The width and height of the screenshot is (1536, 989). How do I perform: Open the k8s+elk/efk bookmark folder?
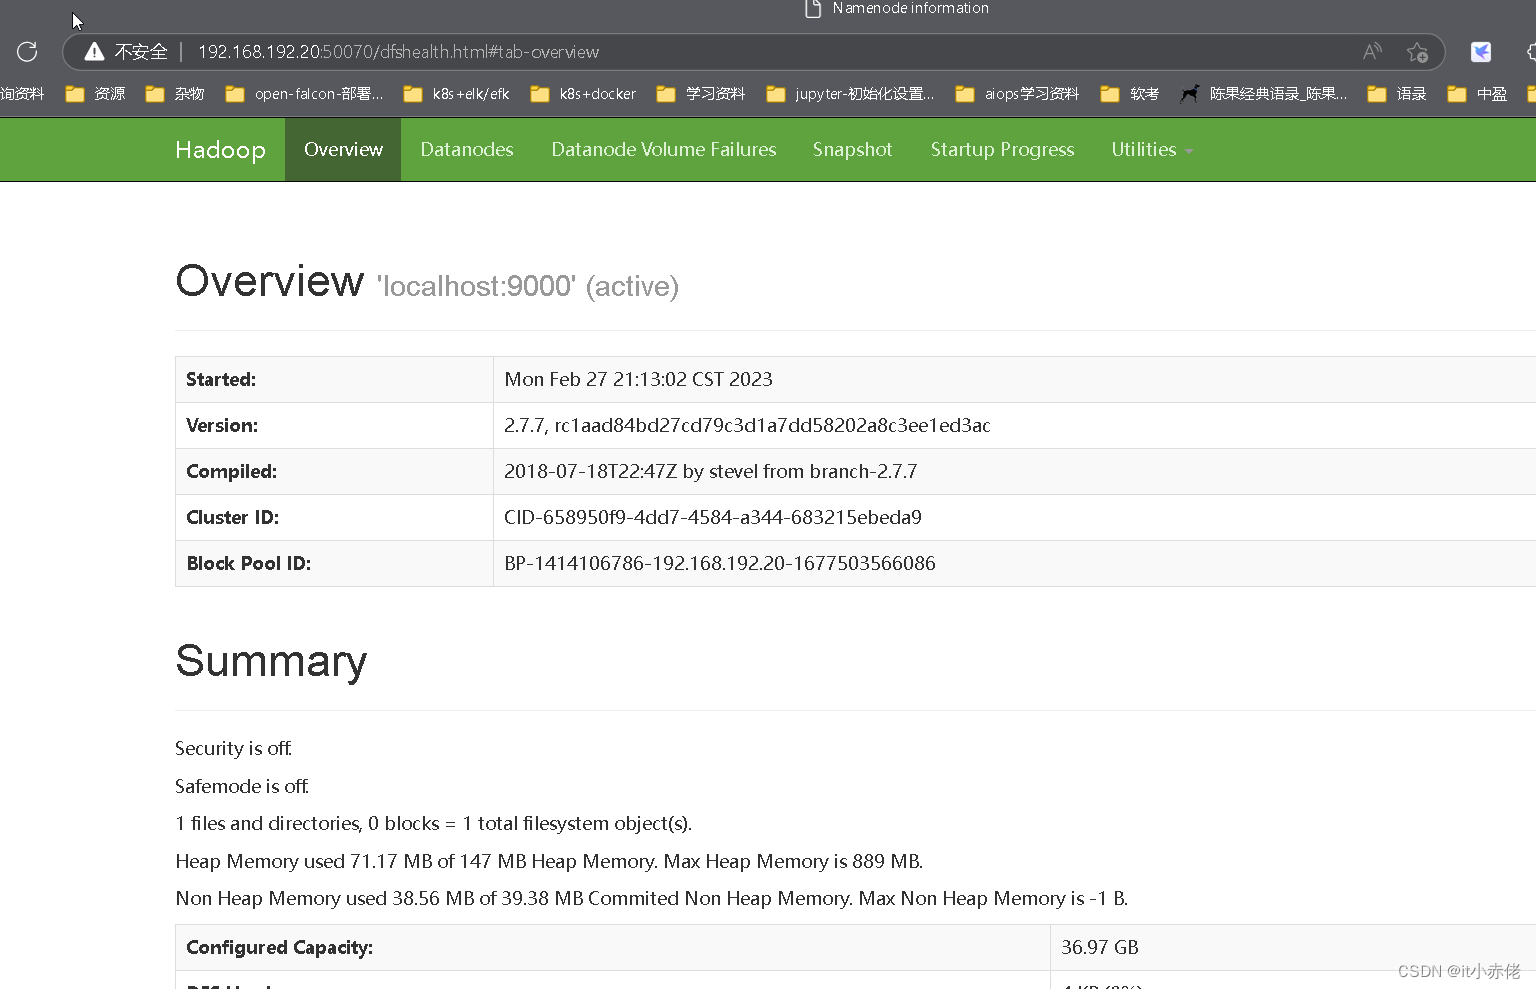(456, 94)
